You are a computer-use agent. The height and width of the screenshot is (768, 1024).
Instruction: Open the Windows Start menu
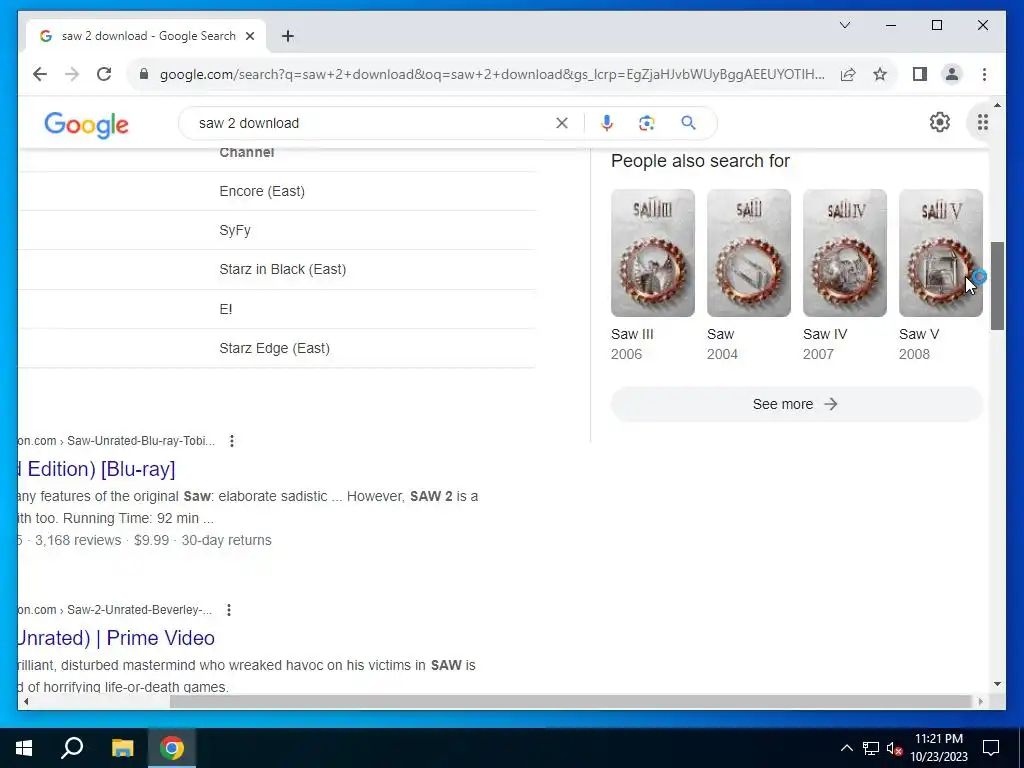24,748
